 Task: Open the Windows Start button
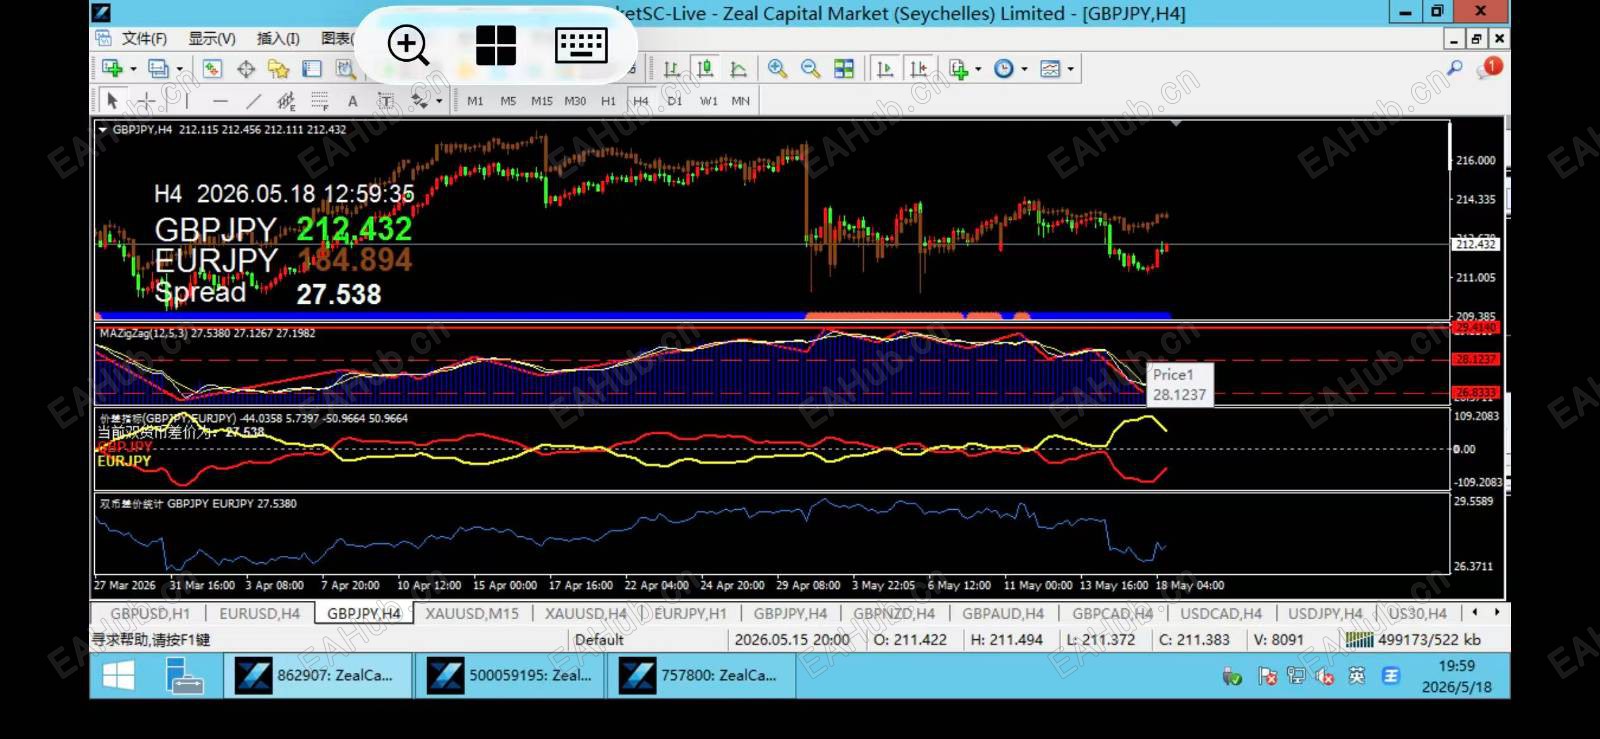point(119,676)
